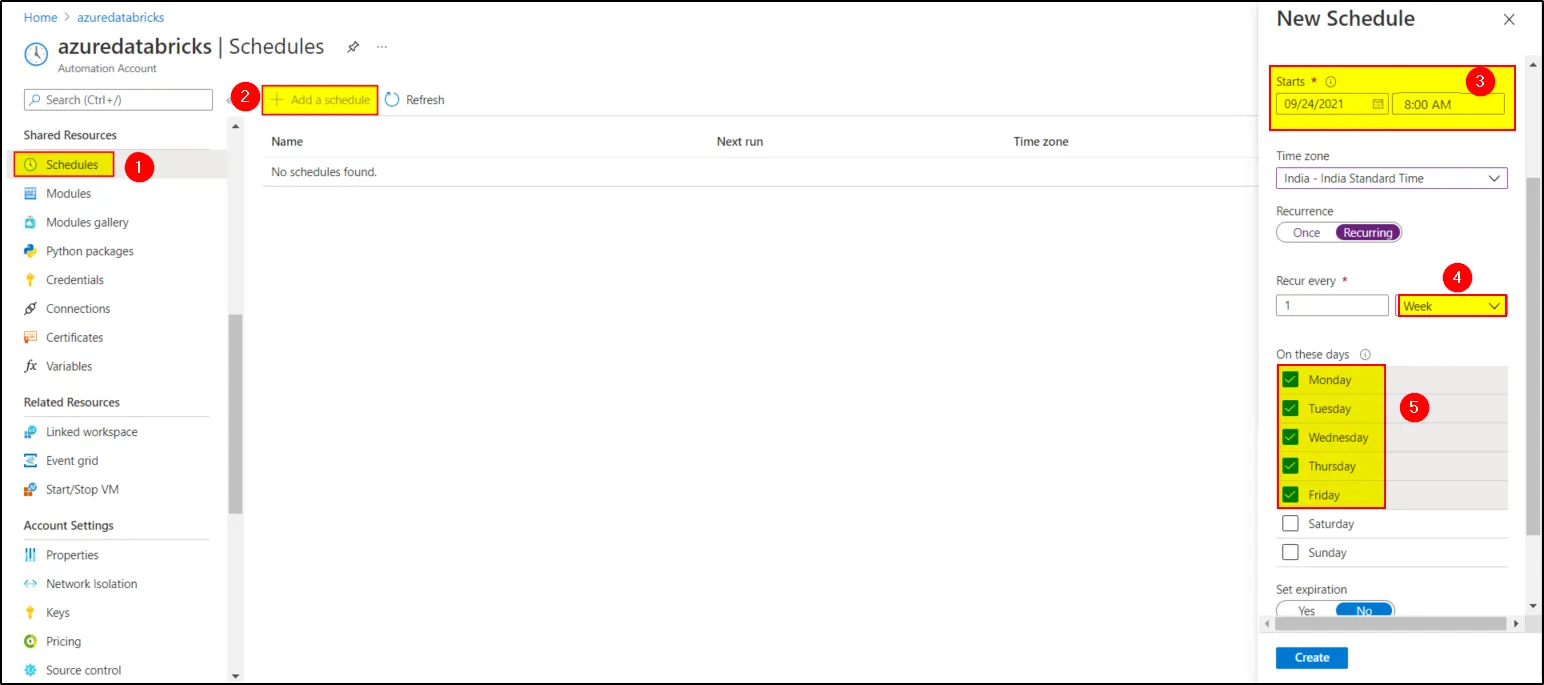Check the Sunday checkbox

1290,552
